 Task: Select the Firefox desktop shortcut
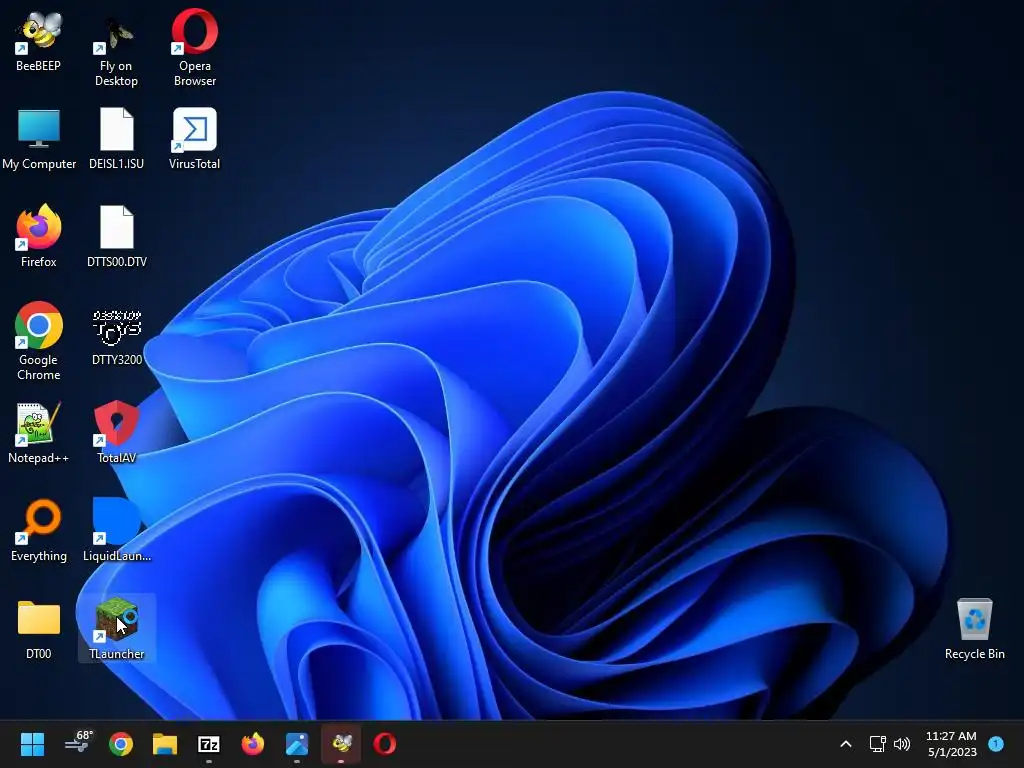coord(39,236)
